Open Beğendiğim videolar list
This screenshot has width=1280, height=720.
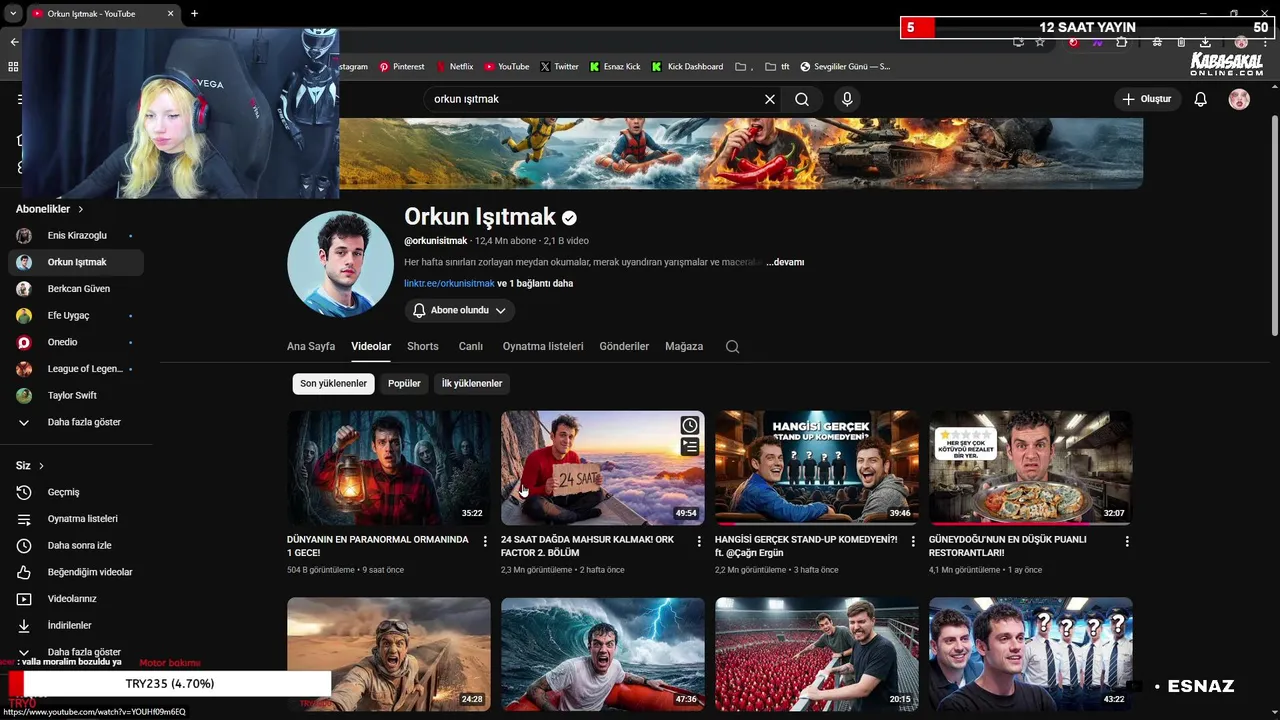[76, 572]
